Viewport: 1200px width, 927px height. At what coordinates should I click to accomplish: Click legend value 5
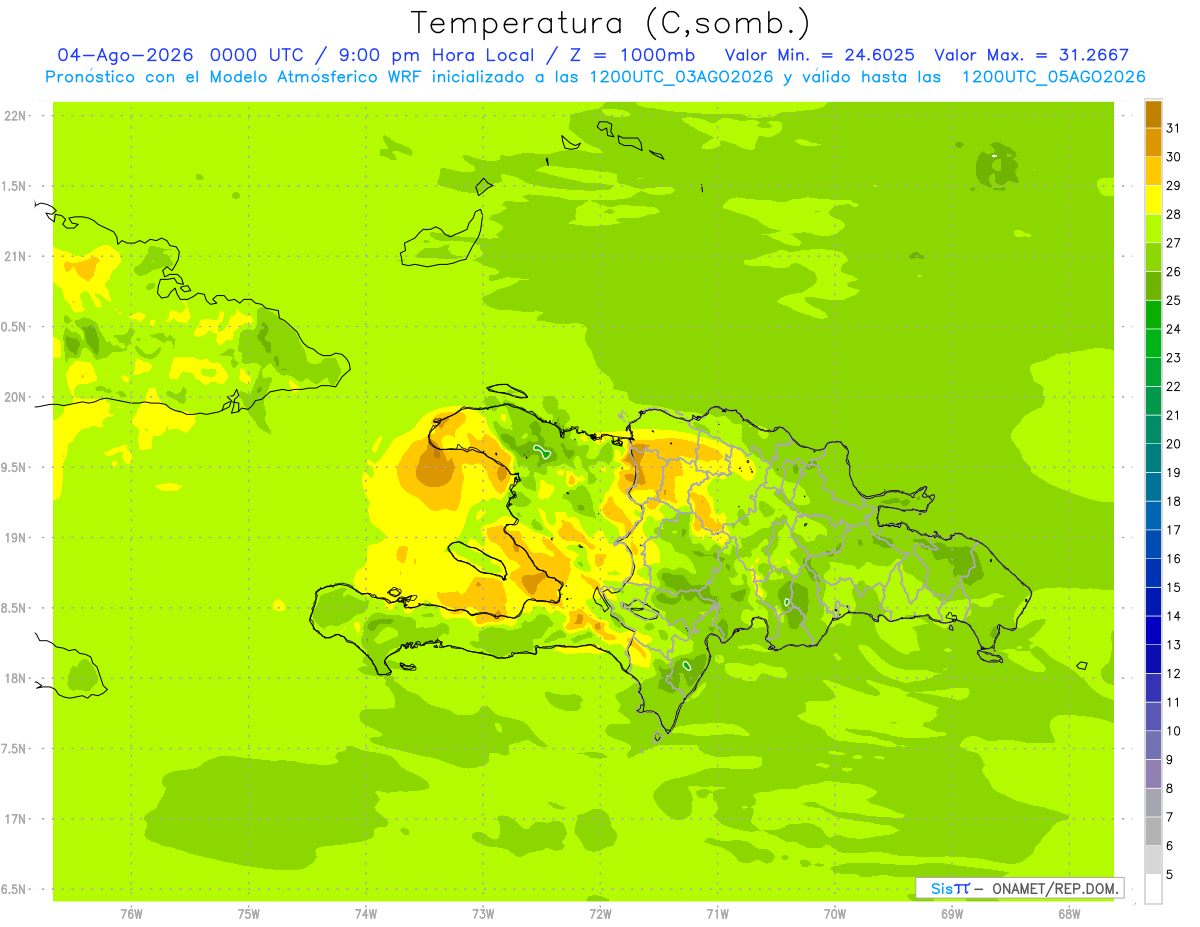pyautogui.click(x=1171, y=874)
